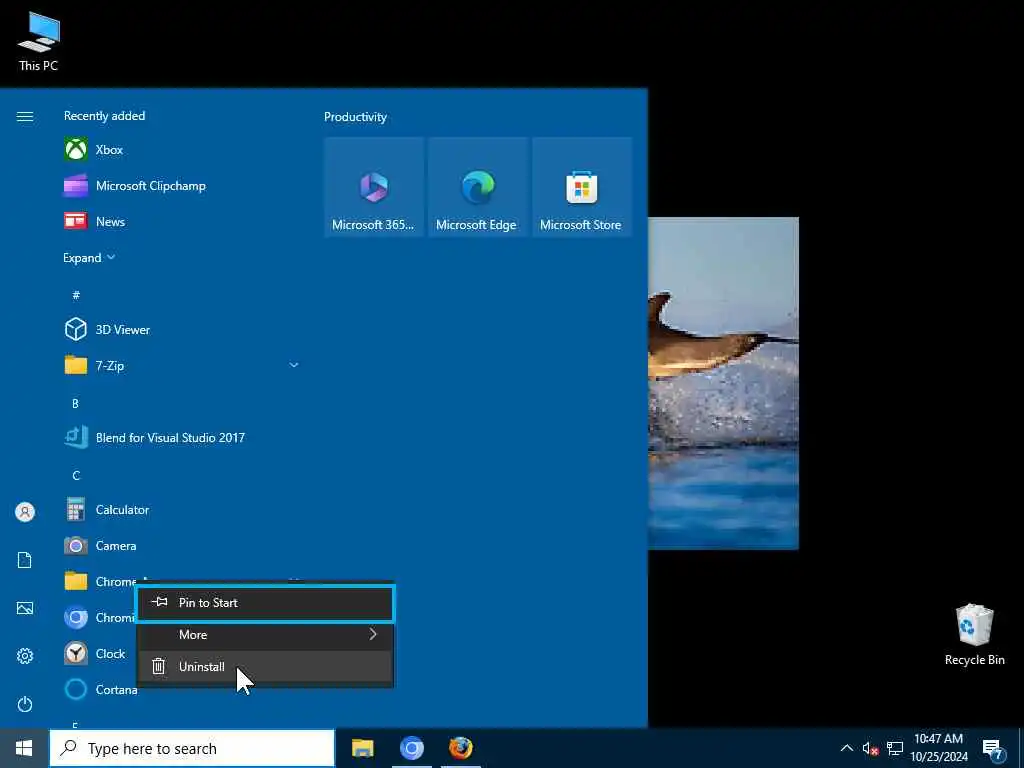Expand the 7-Zip folder chevron
Image resolution: width=1024 pixels, height=768 pixels.
(x=294, y=365)
